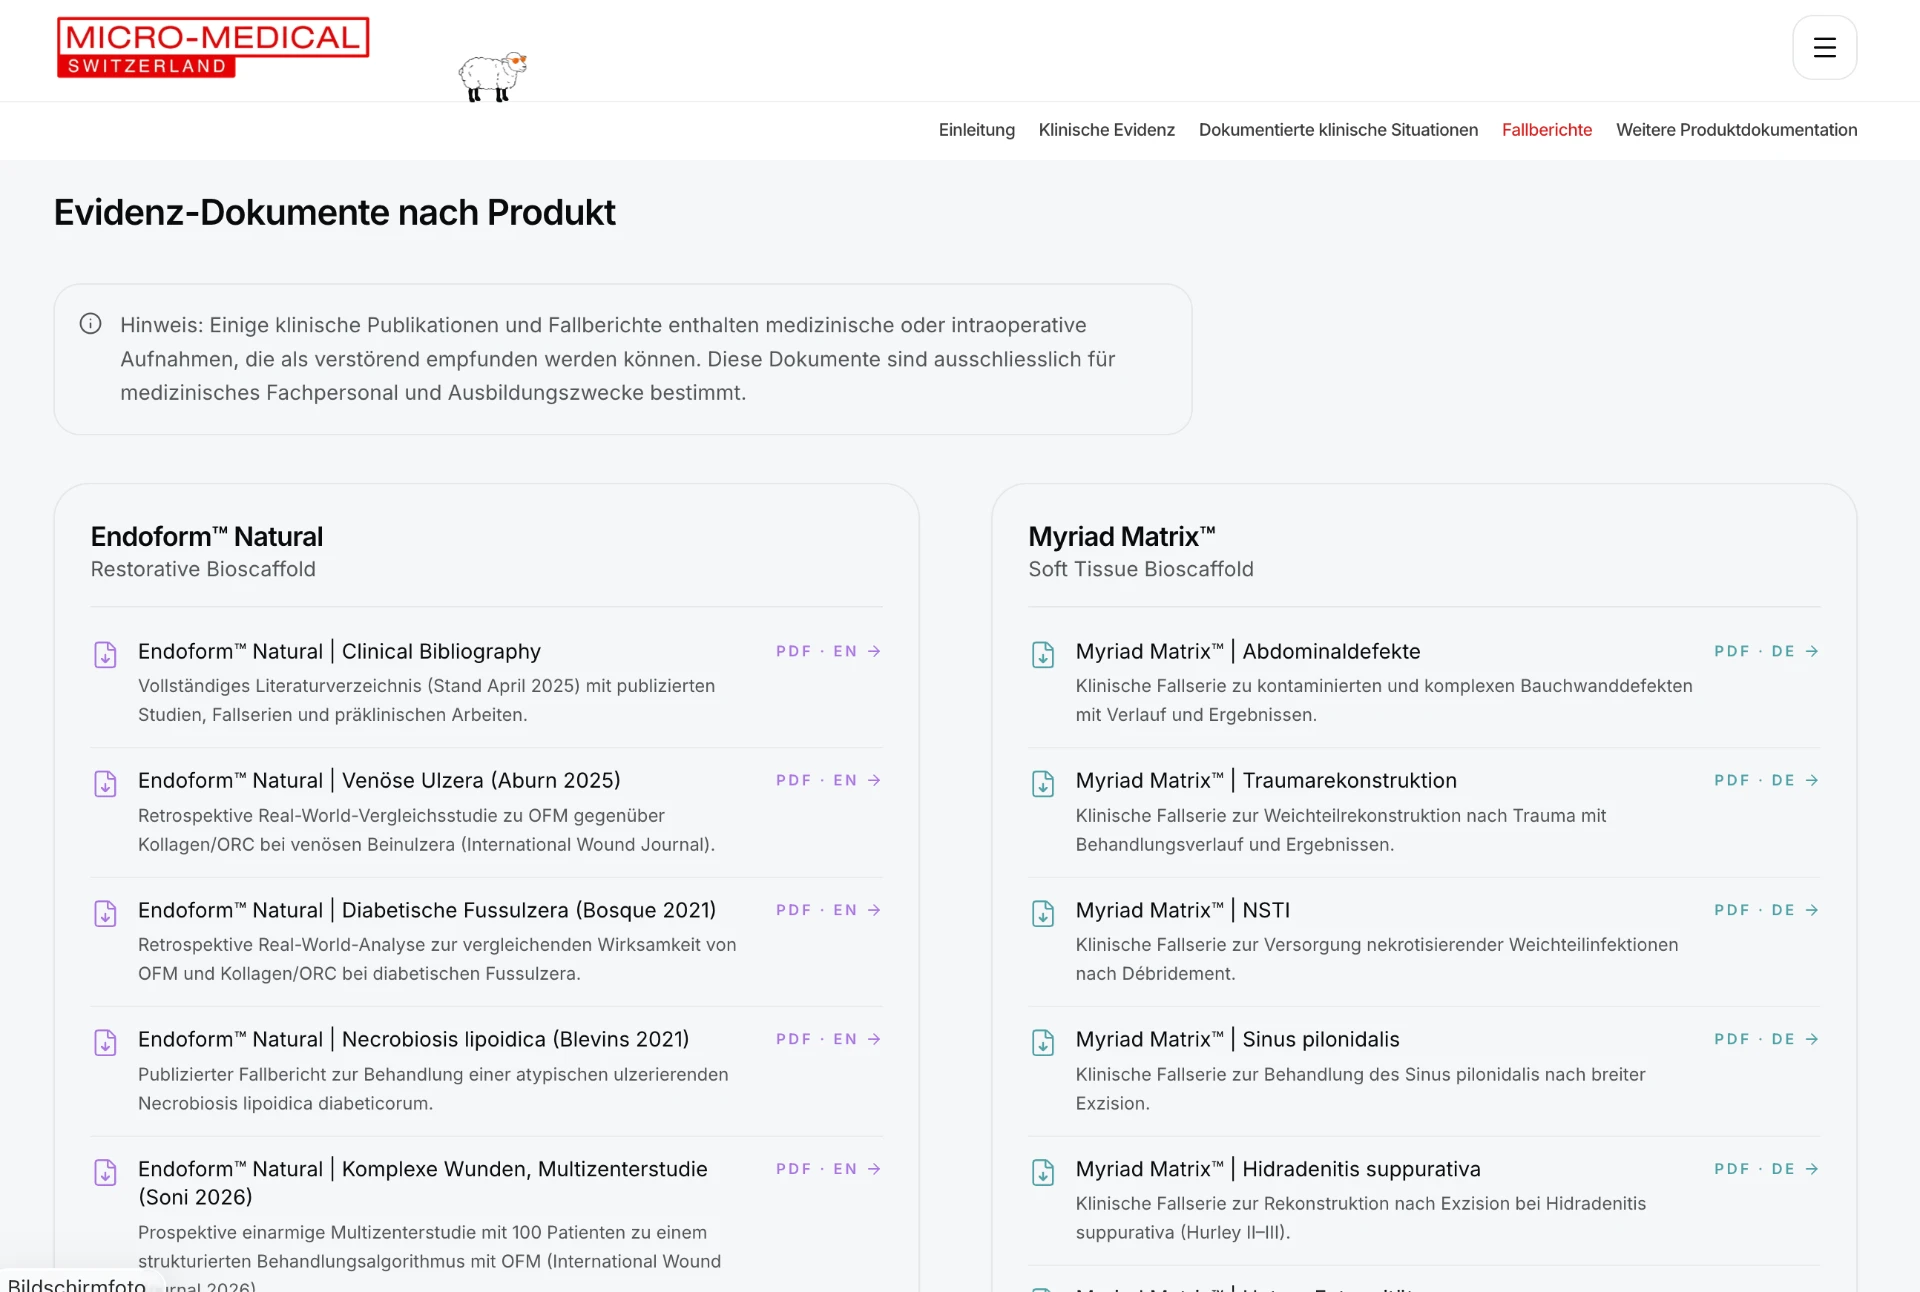Click arrow icon next to Clinical Bibliography PDF
This screenshot has height=1292, width=1920.
tap(874, 651)
